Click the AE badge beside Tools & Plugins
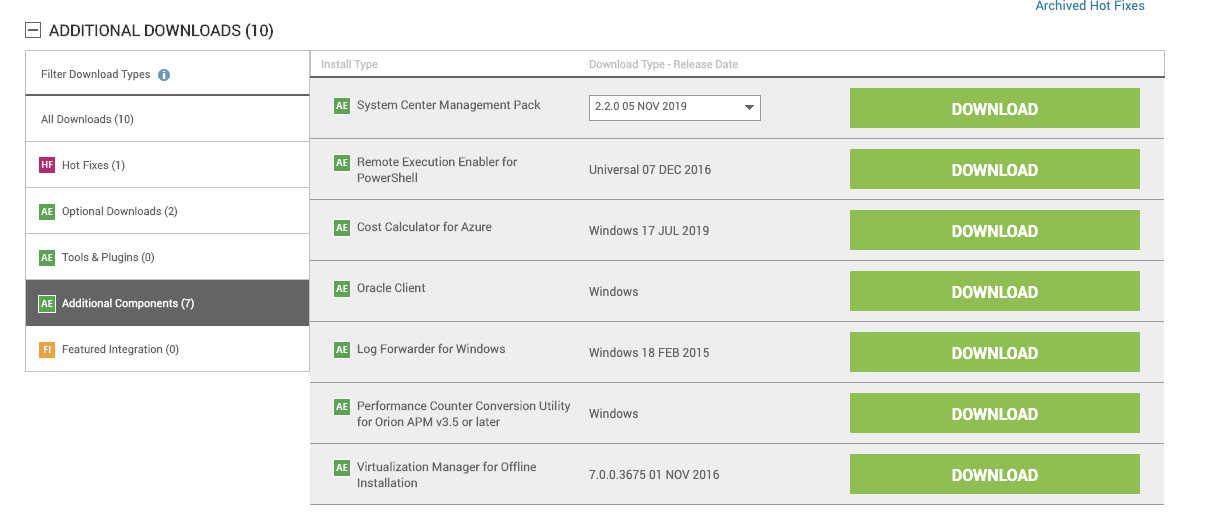 click(x=47, y=257)
